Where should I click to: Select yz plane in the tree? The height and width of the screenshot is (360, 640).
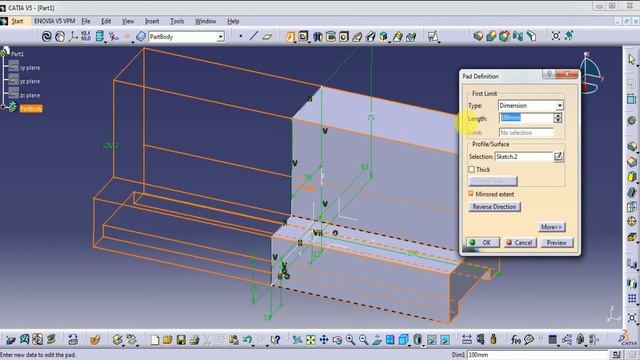[x=30, y=81]
